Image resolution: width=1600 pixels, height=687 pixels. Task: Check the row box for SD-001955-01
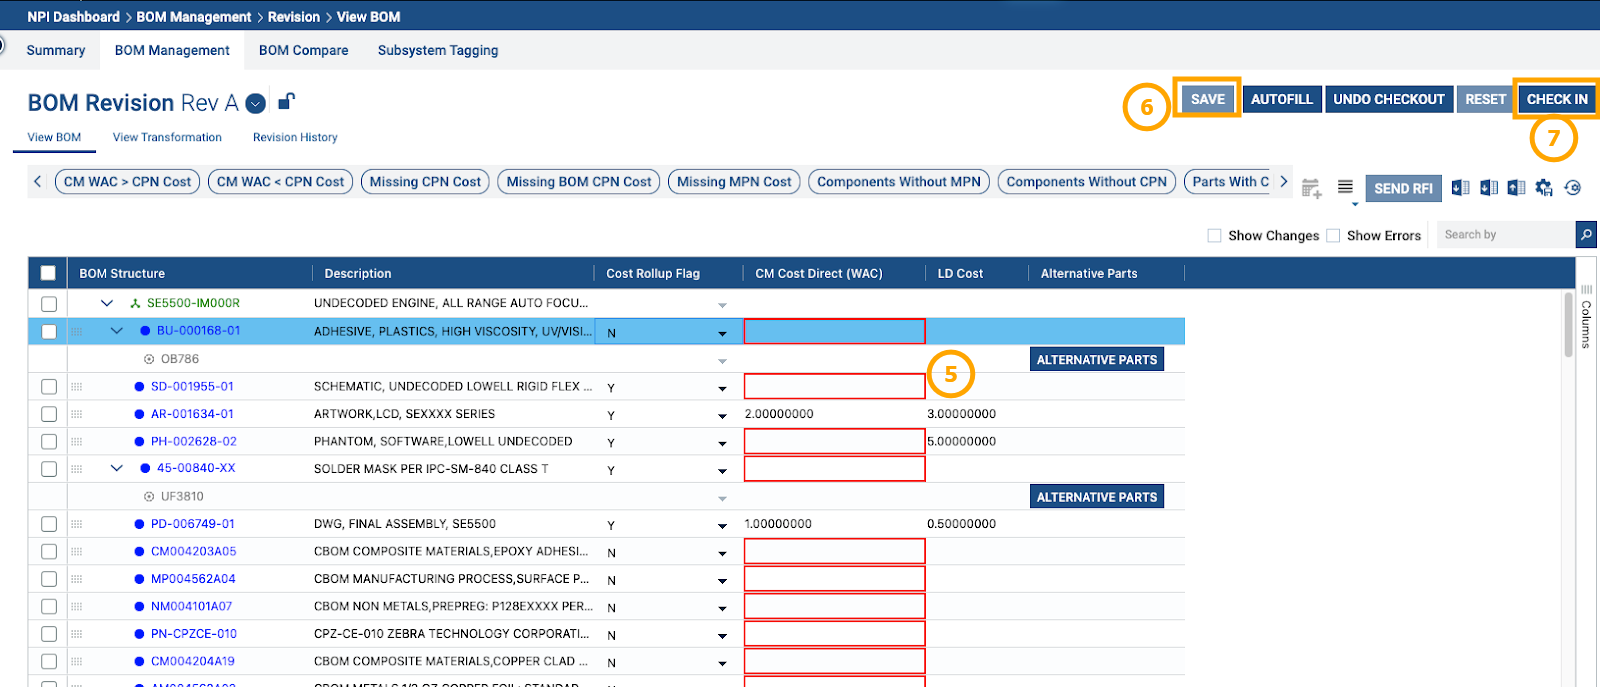(49, 387)
